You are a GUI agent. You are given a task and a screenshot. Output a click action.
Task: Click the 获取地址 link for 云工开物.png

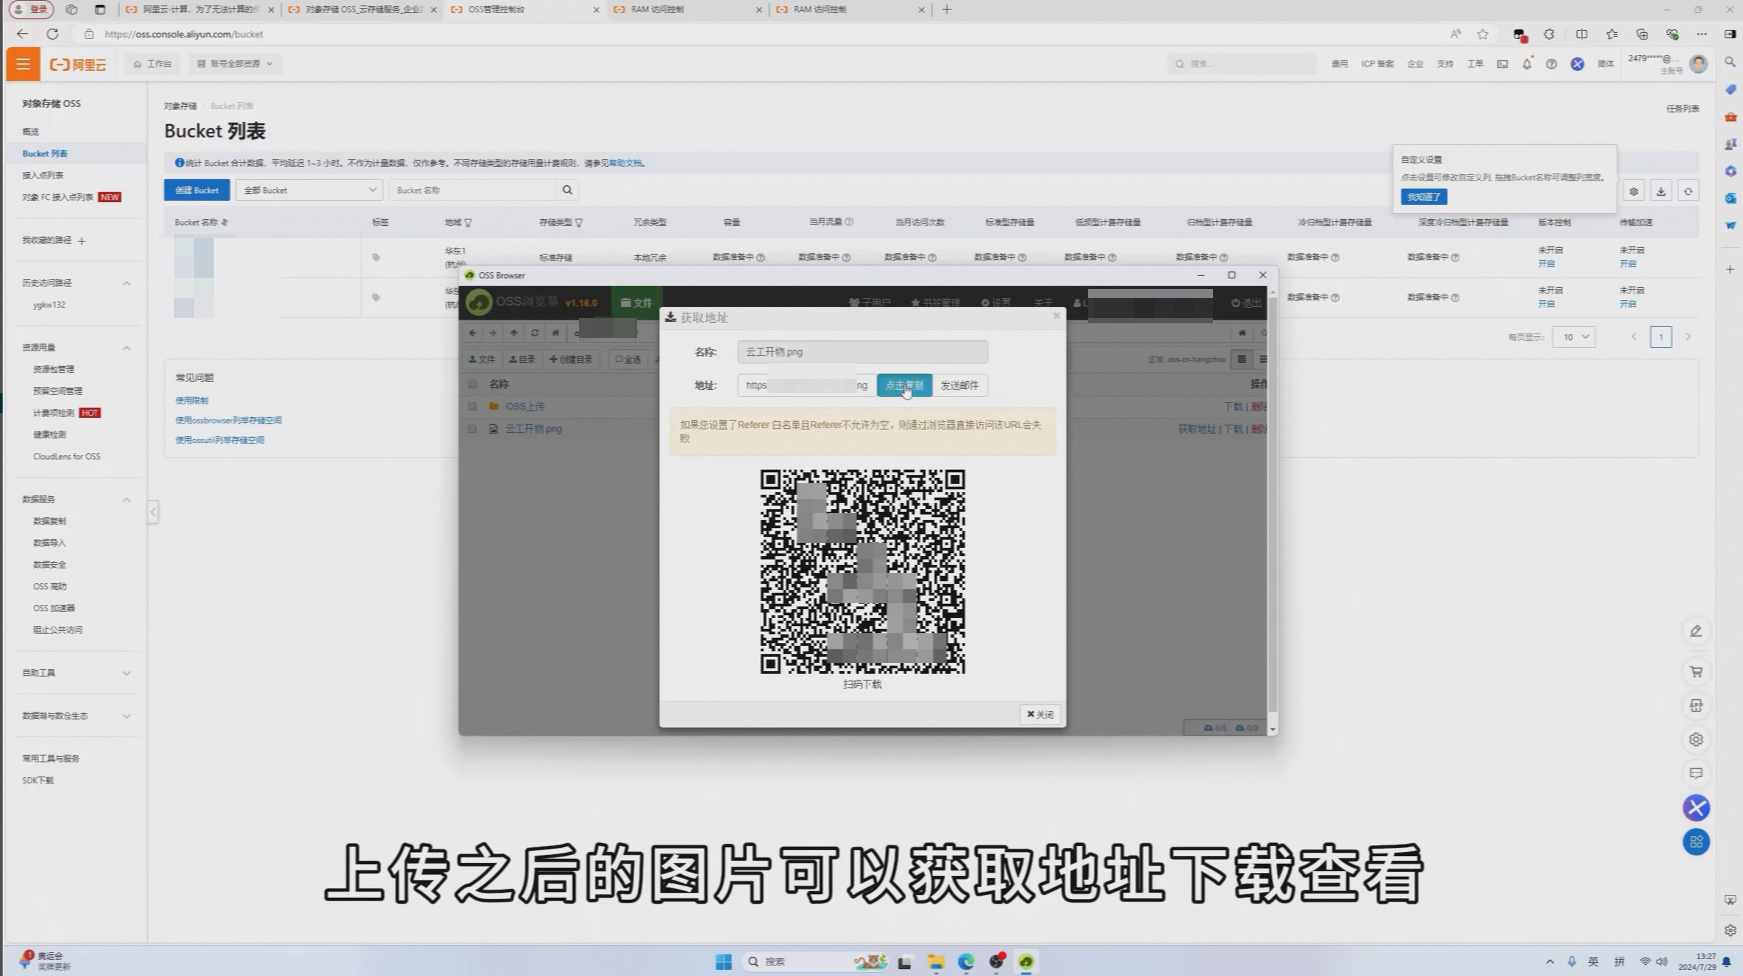(1197, 429)
